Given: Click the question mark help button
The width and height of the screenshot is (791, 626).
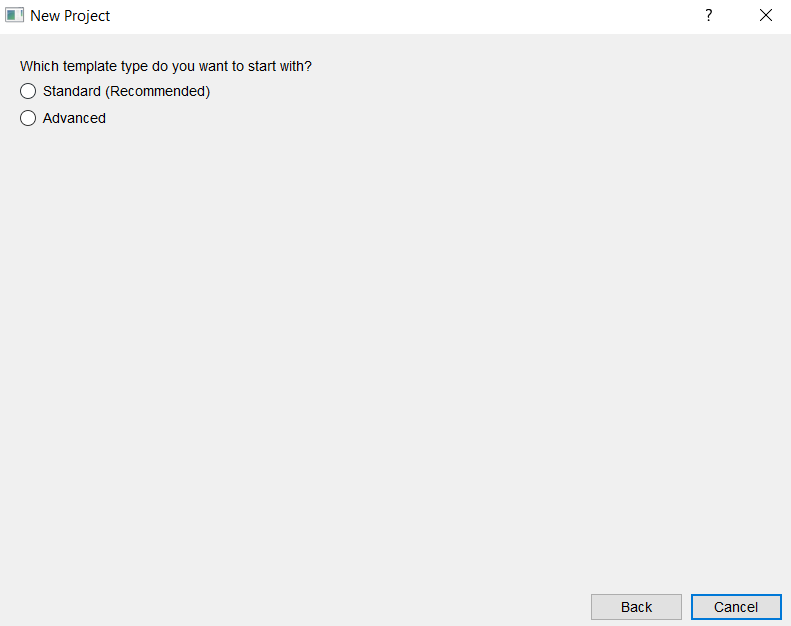Looking at the screenshot, I should pyautogui.click(x=708, y=16).
